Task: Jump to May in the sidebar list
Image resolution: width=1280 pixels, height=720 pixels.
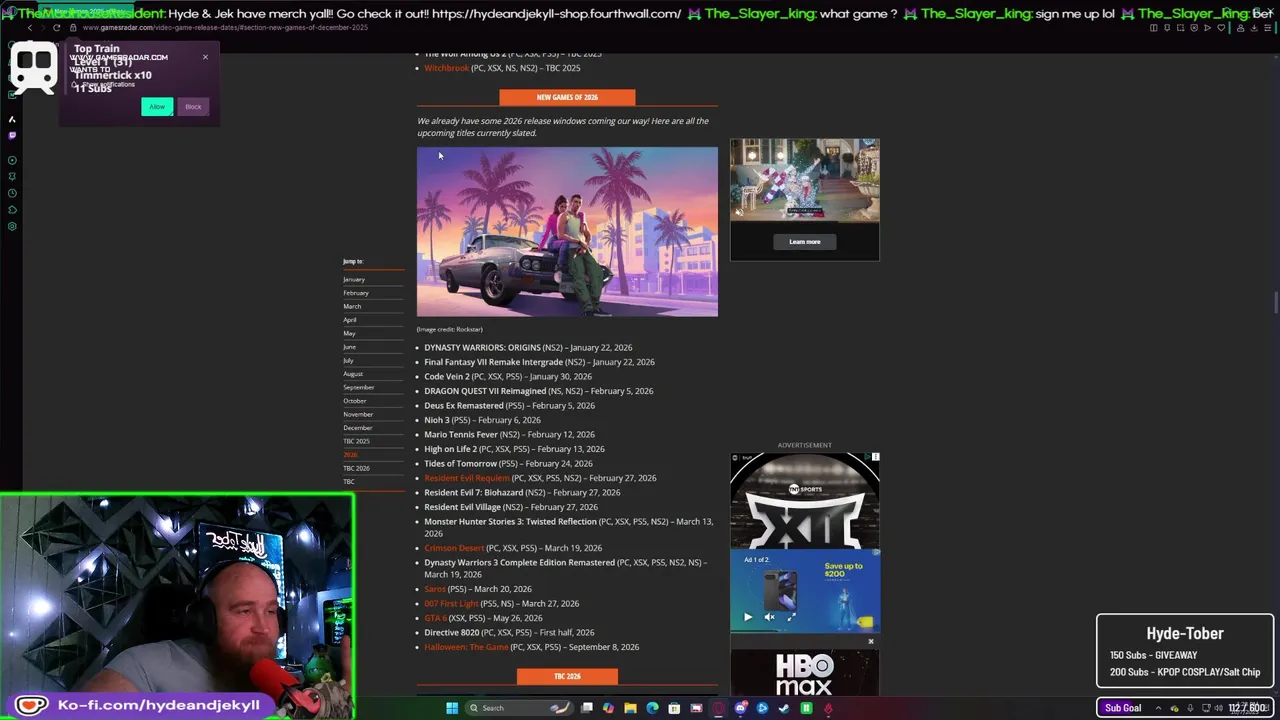Action: pos(349,333)
